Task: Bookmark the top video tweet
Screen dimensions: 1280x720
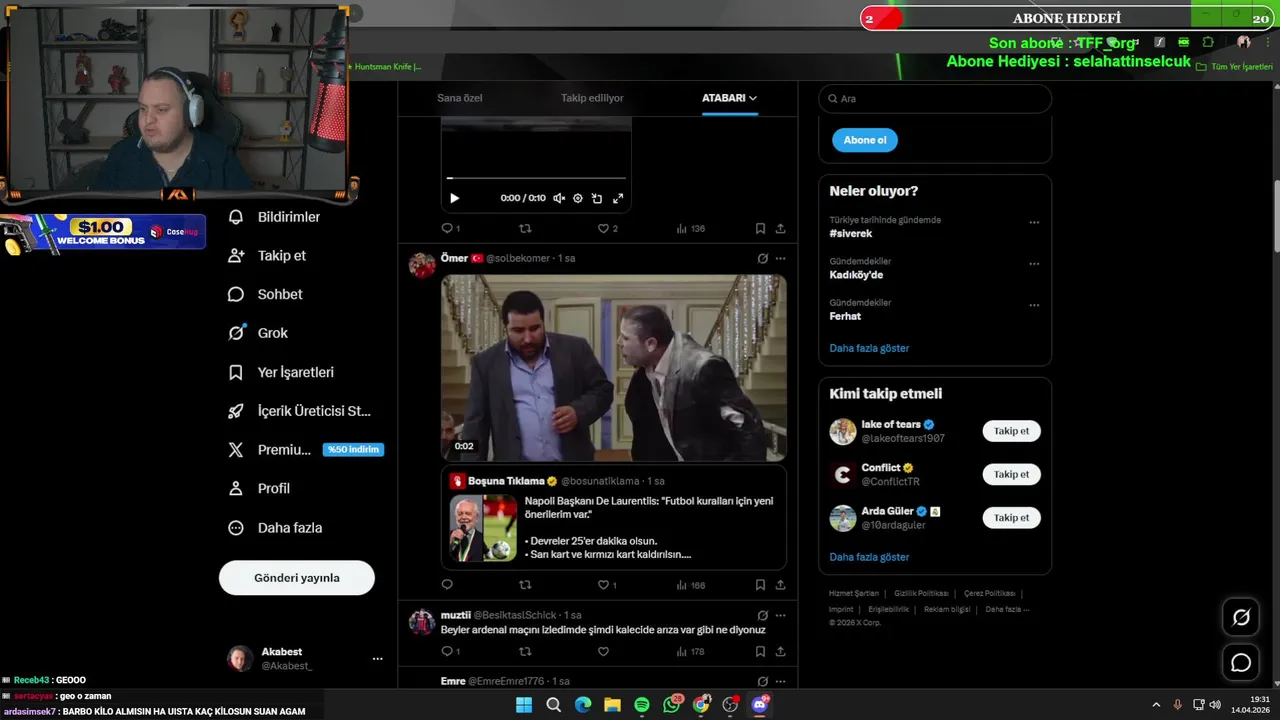Action: [760, 228]
